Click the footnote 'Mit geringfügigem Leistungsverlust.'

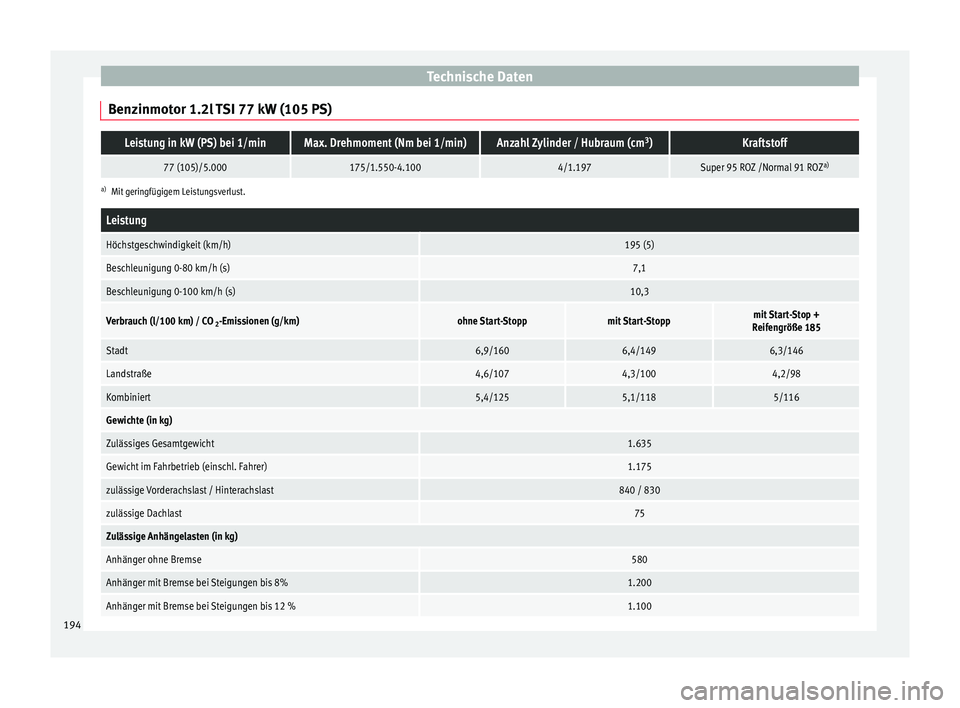pos(178,192)
